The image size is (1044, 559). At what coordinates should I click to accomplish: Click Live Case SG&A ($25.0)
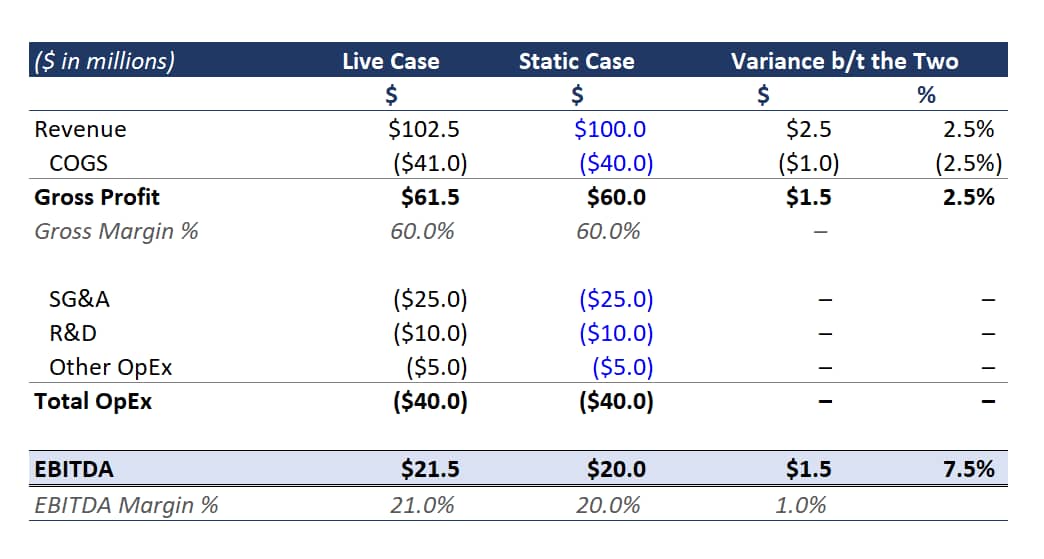(x=430, y=299)
